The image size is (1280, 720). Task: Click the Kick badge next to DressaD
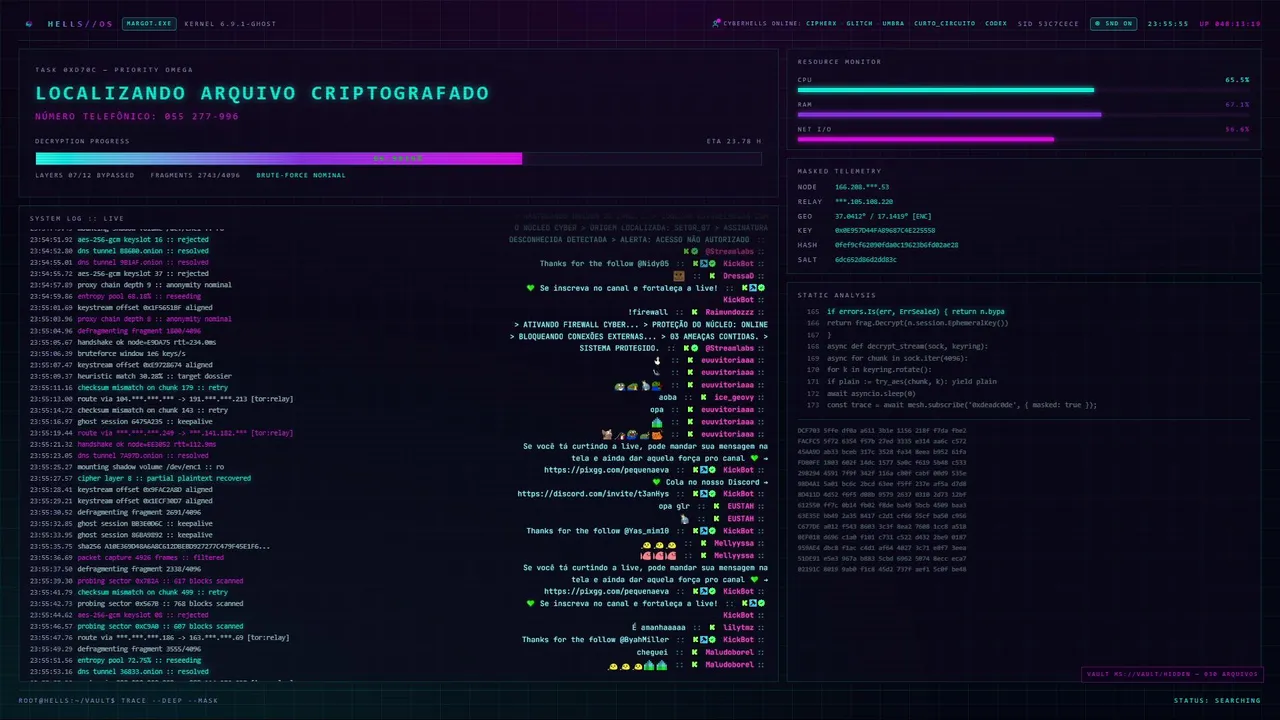[712, 276]
